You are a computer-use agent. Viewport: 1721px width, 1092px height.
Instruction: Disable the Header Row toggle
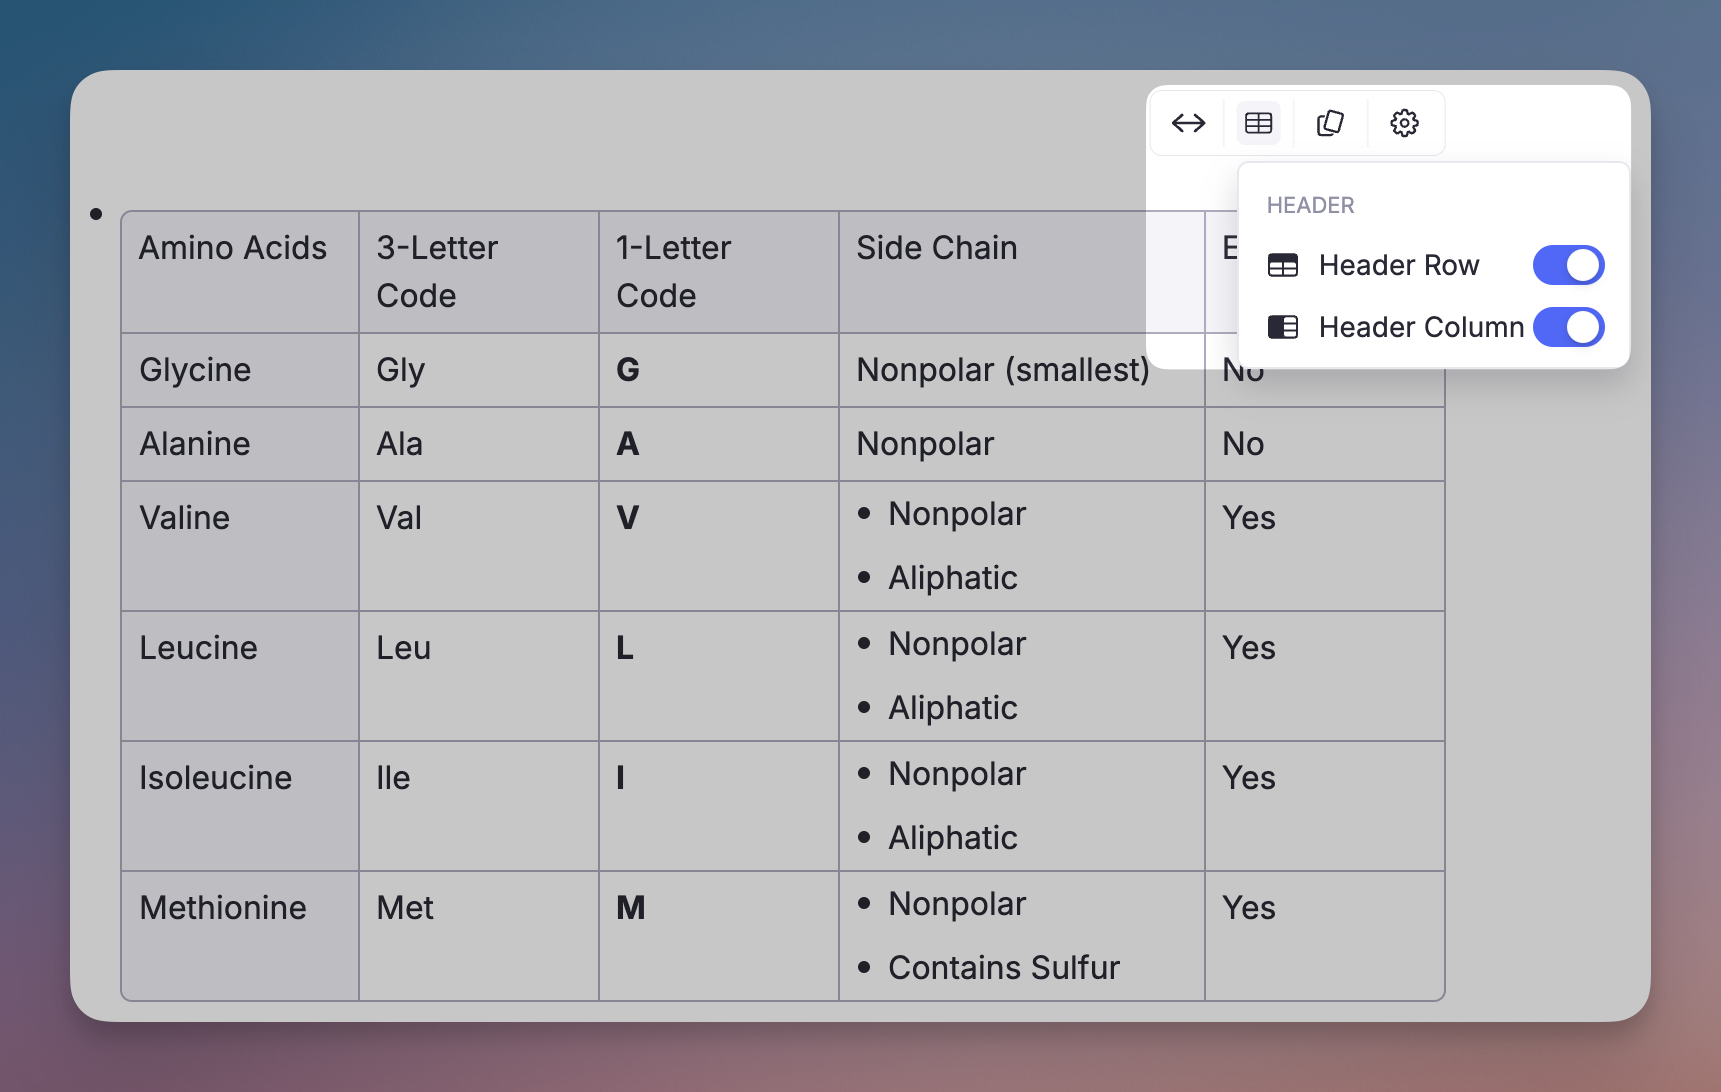click(1568, 265)
